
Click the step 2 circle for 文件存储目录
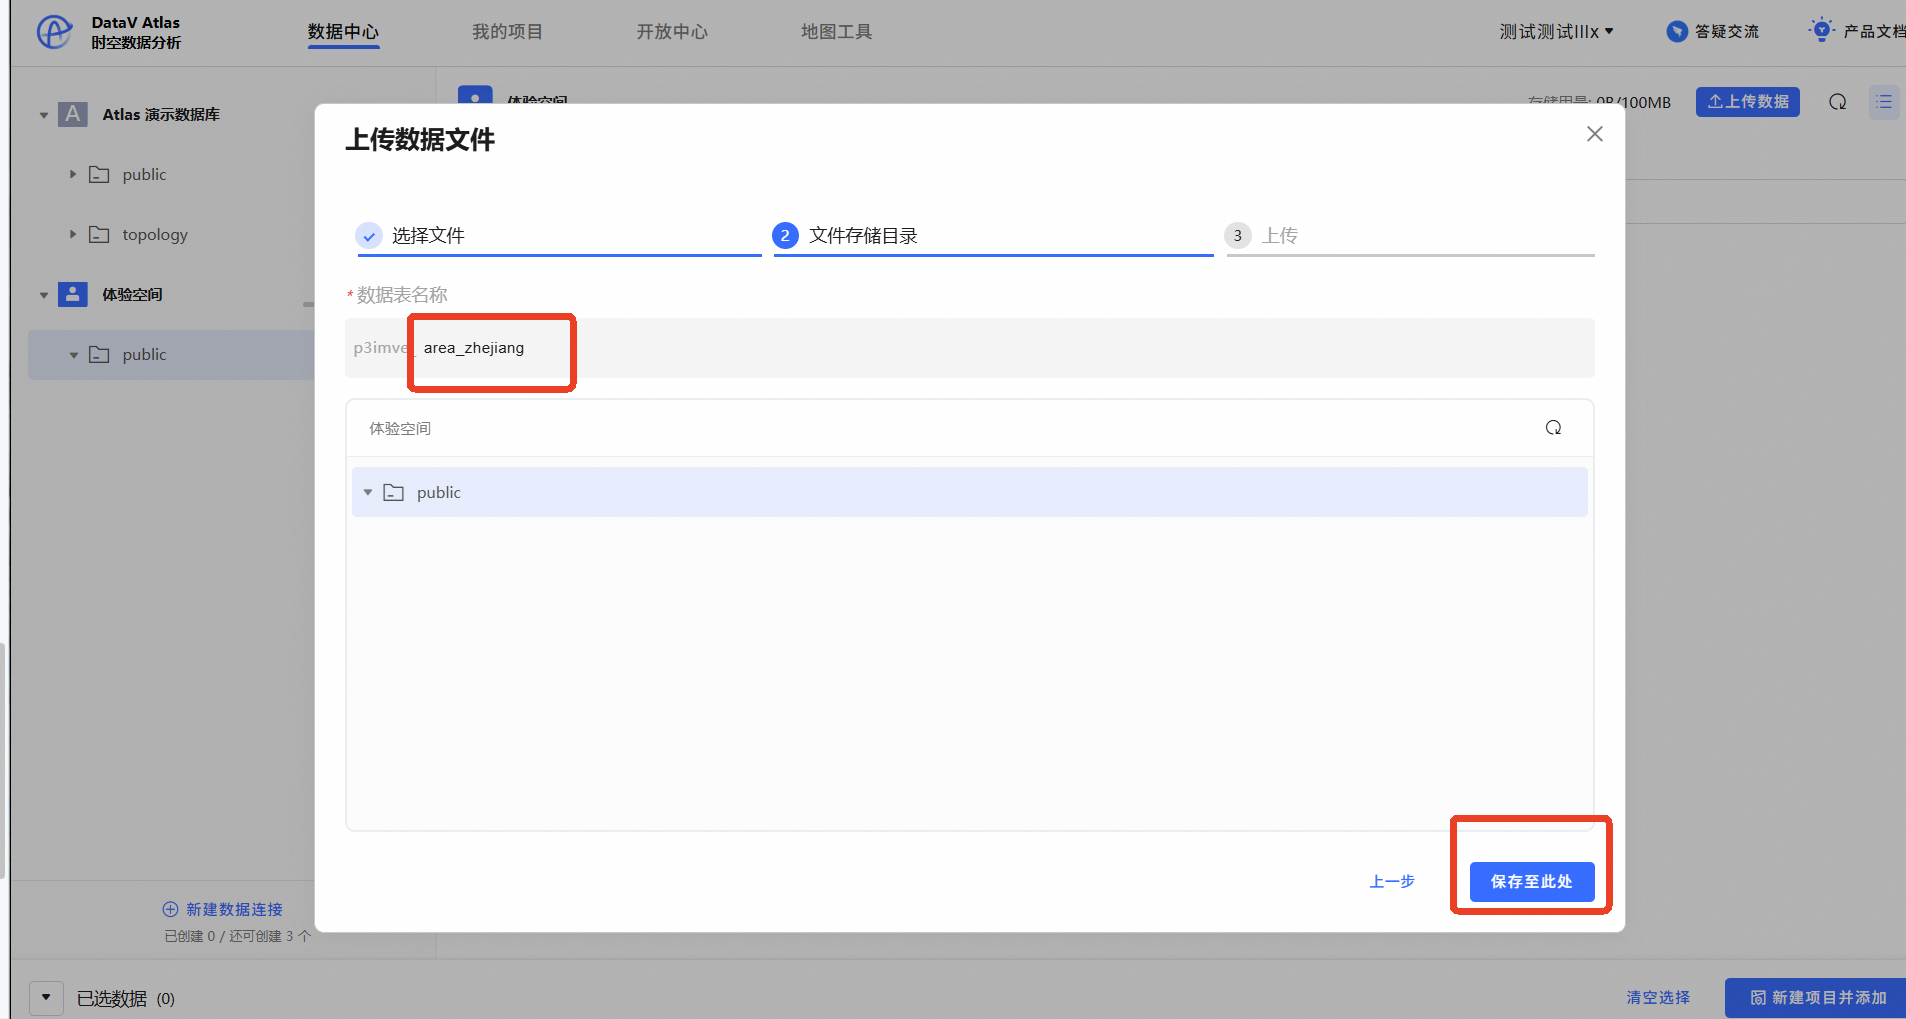point(785,236)
